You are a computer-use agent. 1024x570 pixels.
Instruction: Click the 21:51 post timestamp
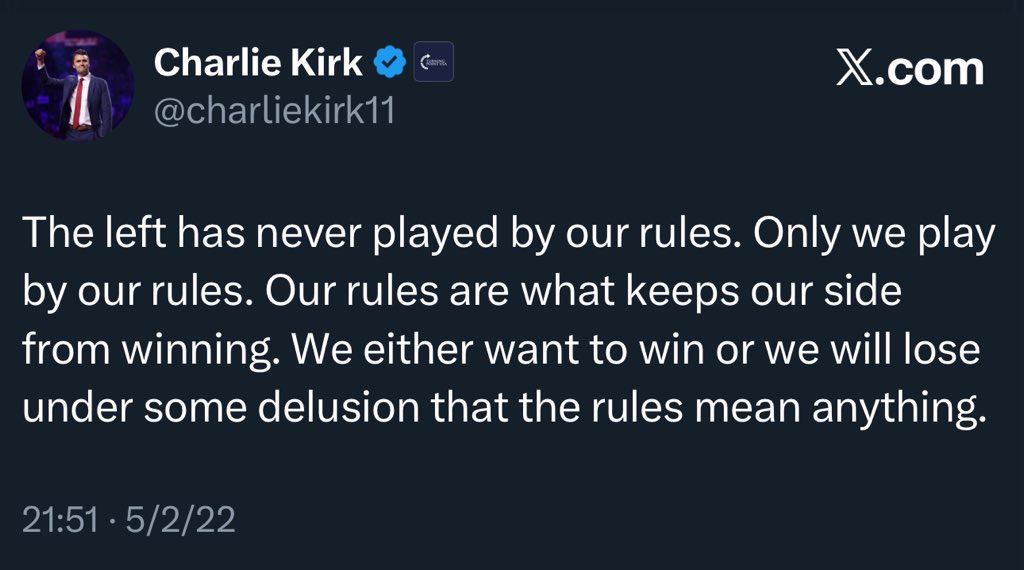(60, 520)
